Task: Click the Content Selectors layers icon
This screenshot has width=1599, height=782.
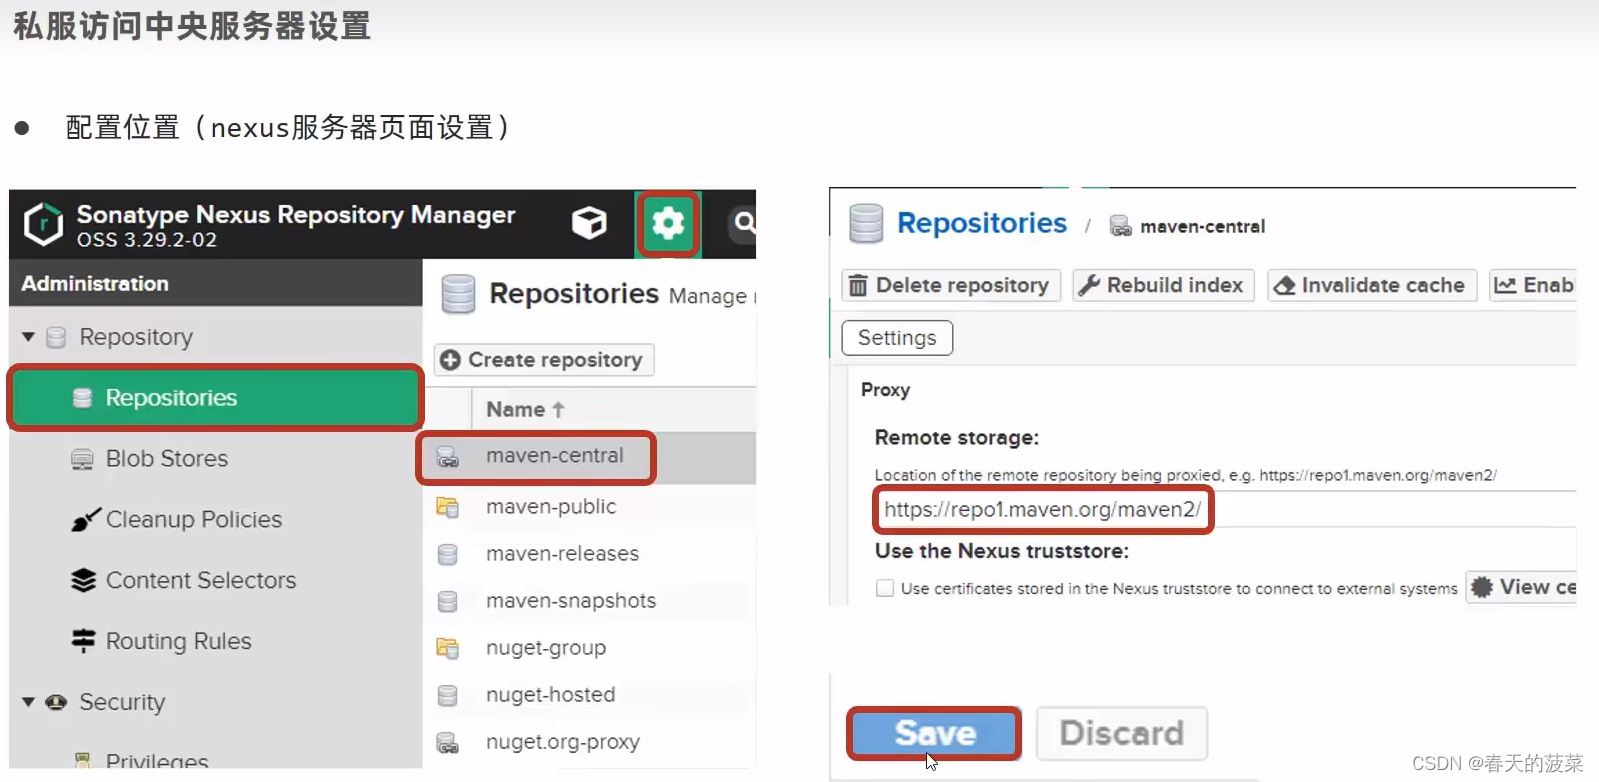Action: click(84, 580)
